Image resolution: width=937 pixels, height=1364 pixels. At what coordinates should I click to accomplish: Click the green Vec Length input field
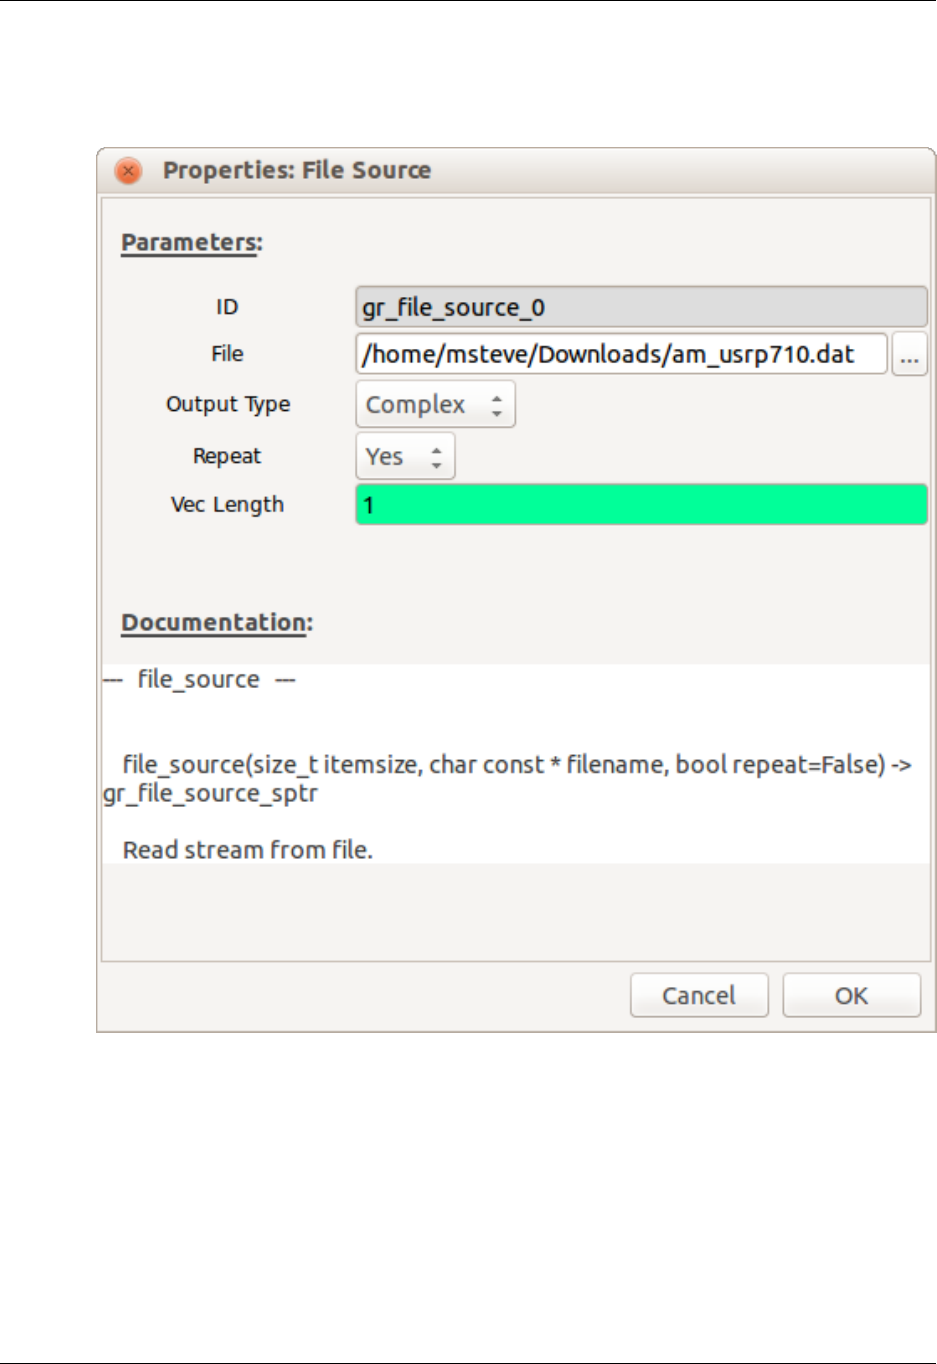pyautogui.click(x=641, y=505)
